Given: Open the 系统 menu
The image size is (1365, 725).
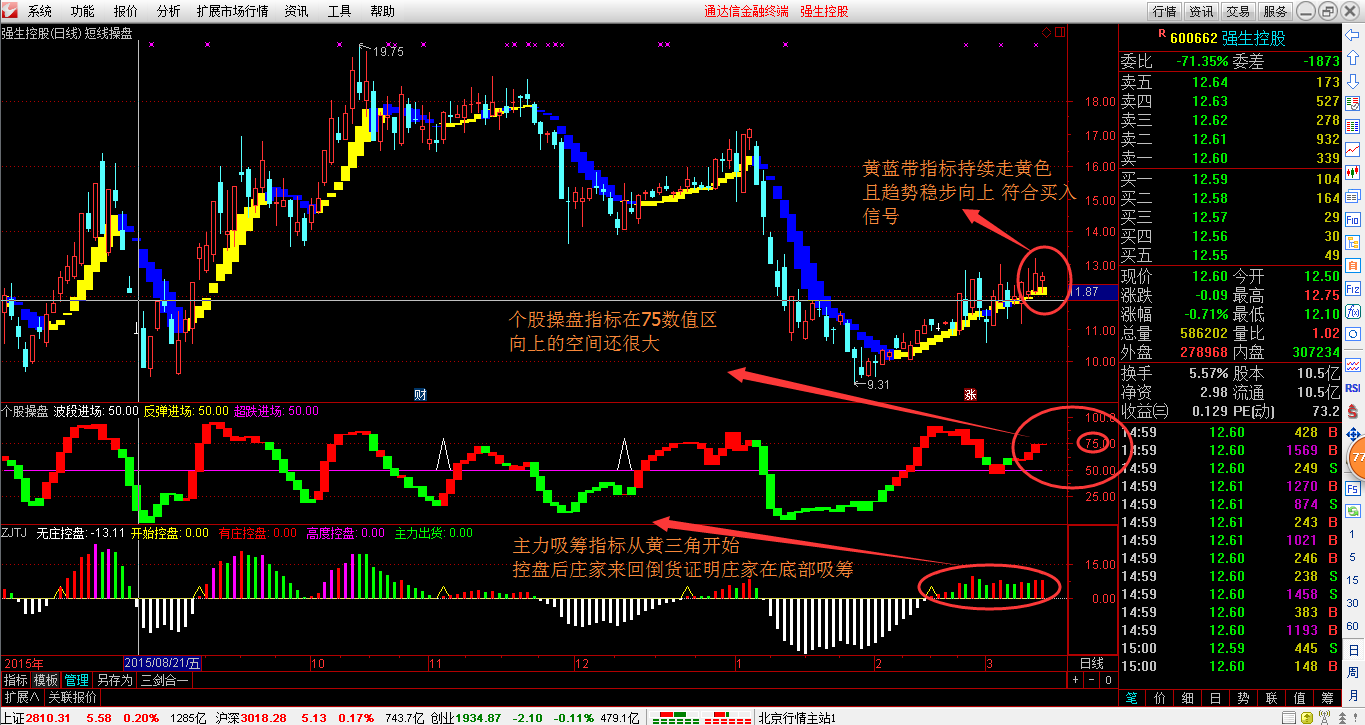Looking at the screenshot, I should [40, 11].
